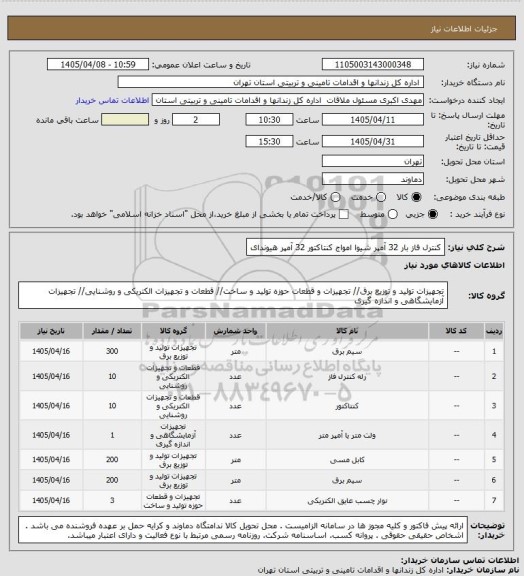Click quantity 1 in the ولت متر row

(112, 435)
